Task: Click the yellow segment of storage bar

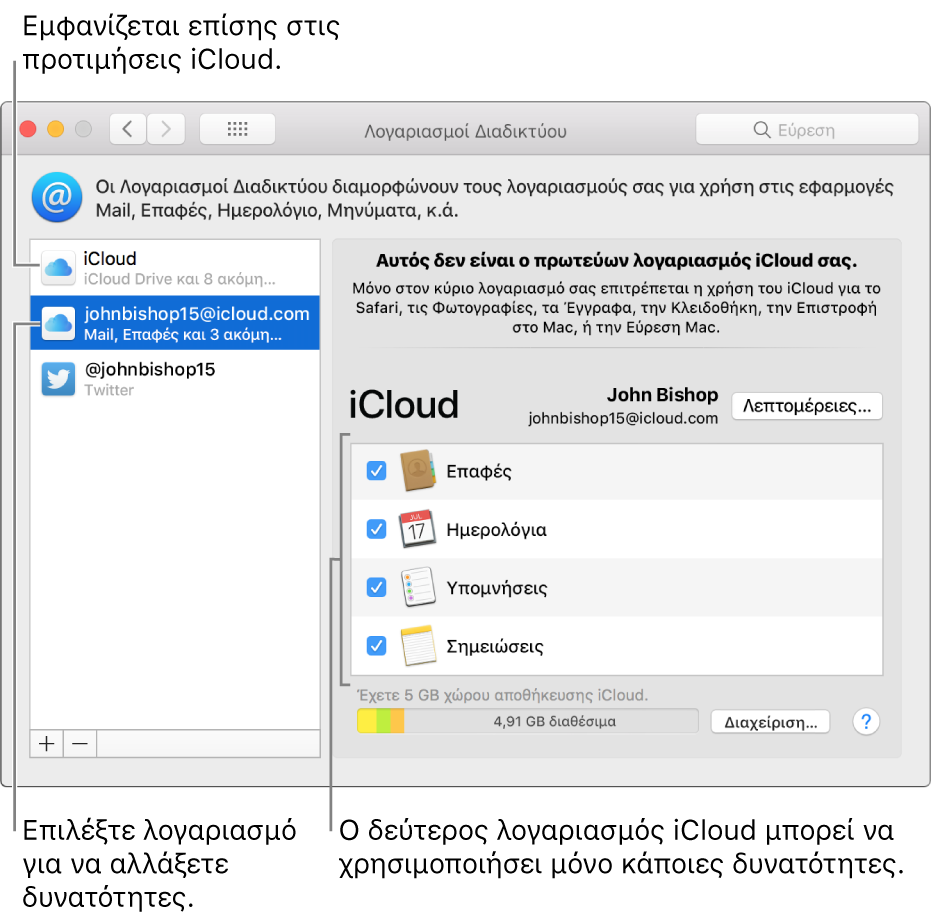Action: click(x=367, y=721)
